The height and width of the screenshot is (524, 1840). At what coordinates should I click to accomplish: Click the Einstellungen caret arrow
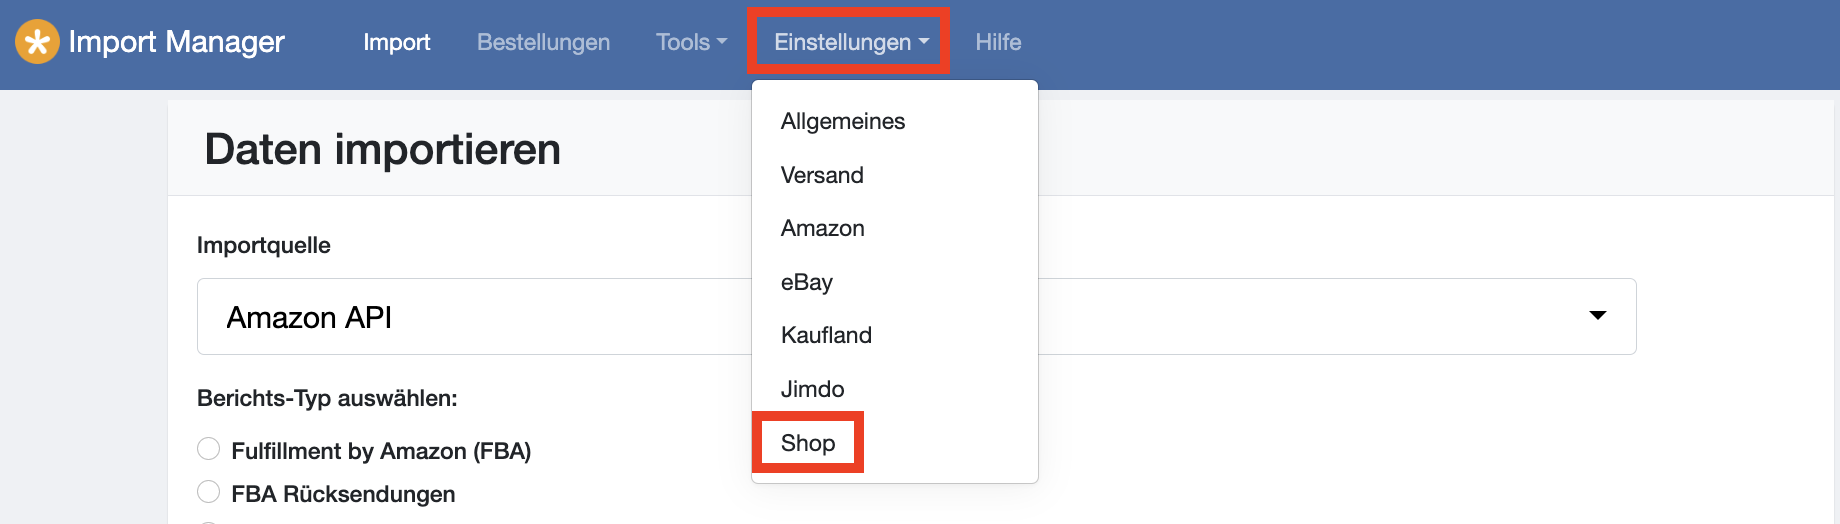point(924,42)
